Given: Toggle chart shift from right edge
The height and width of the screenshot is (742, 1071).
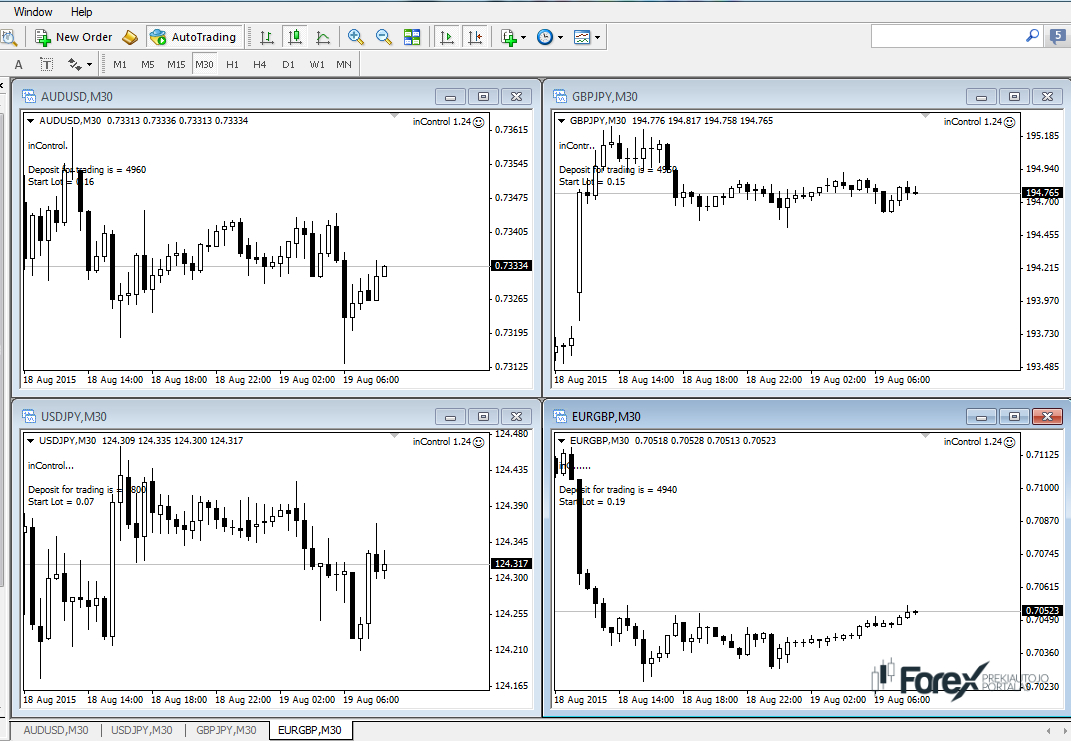Looking at the screenshot, I should (475, 37).
